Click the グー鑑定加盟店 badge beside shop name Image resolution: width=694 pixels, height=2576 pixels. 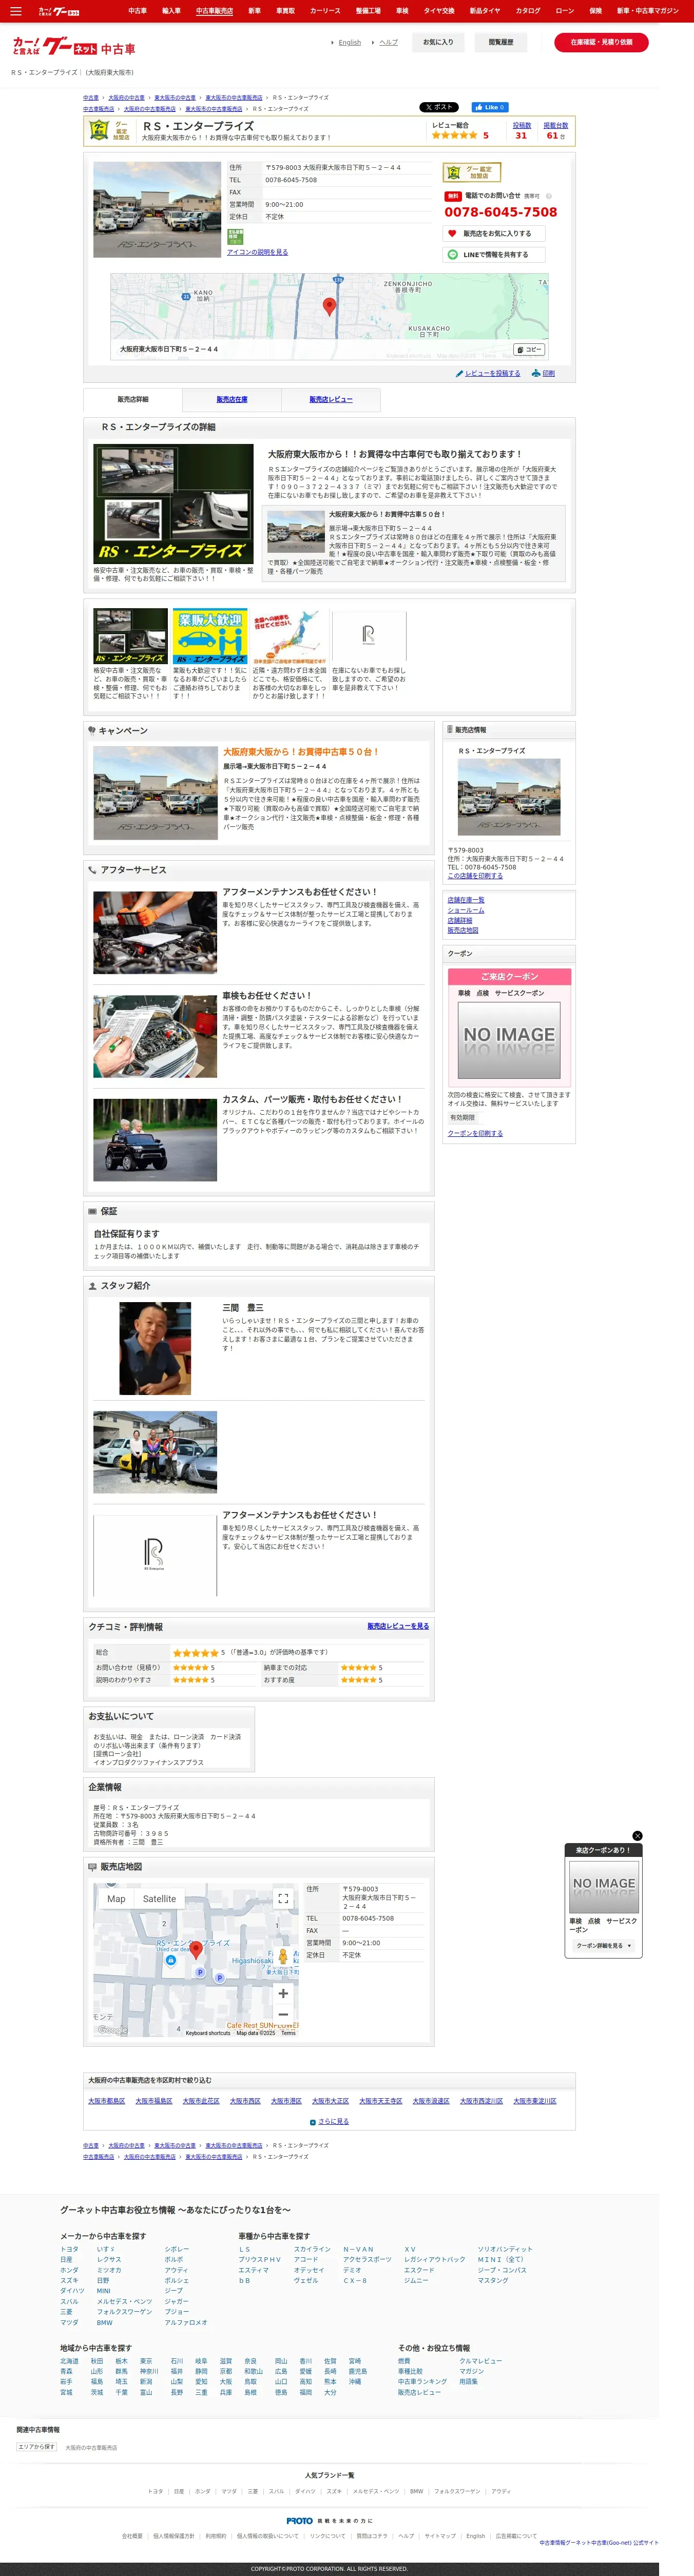click(110, 130)
